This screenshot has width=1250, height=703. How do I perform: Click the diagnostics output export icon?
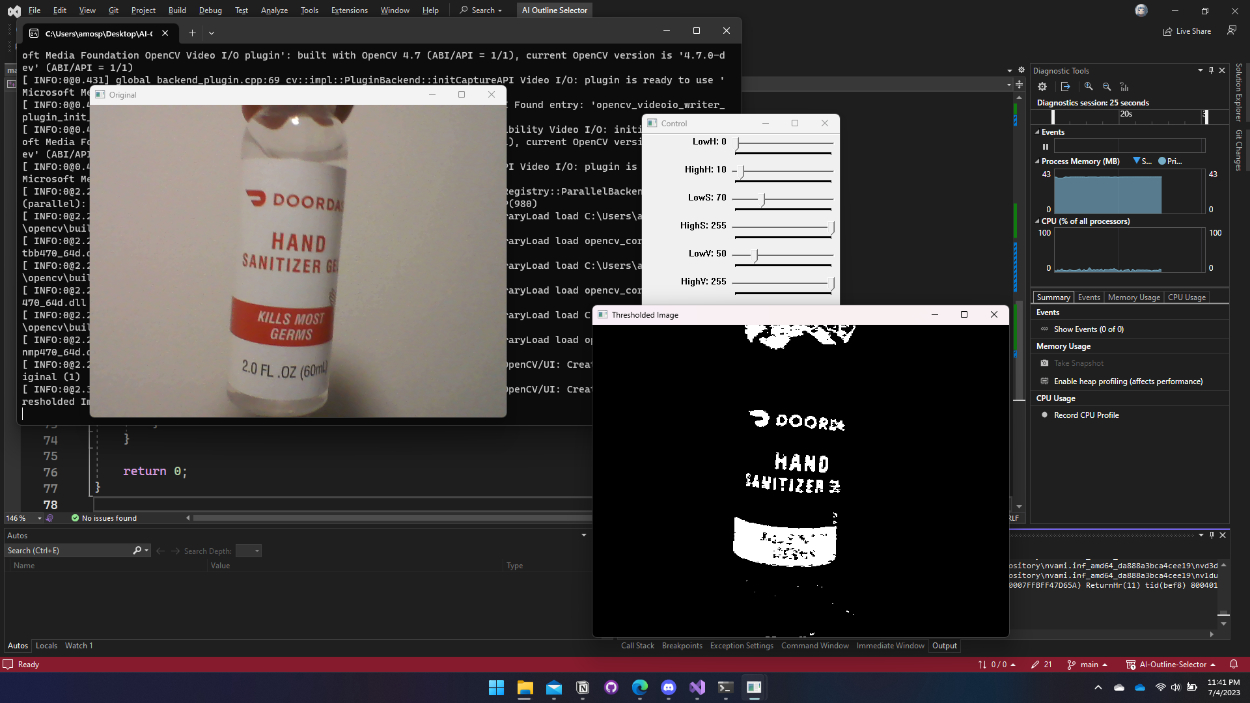coord(1065,87)
